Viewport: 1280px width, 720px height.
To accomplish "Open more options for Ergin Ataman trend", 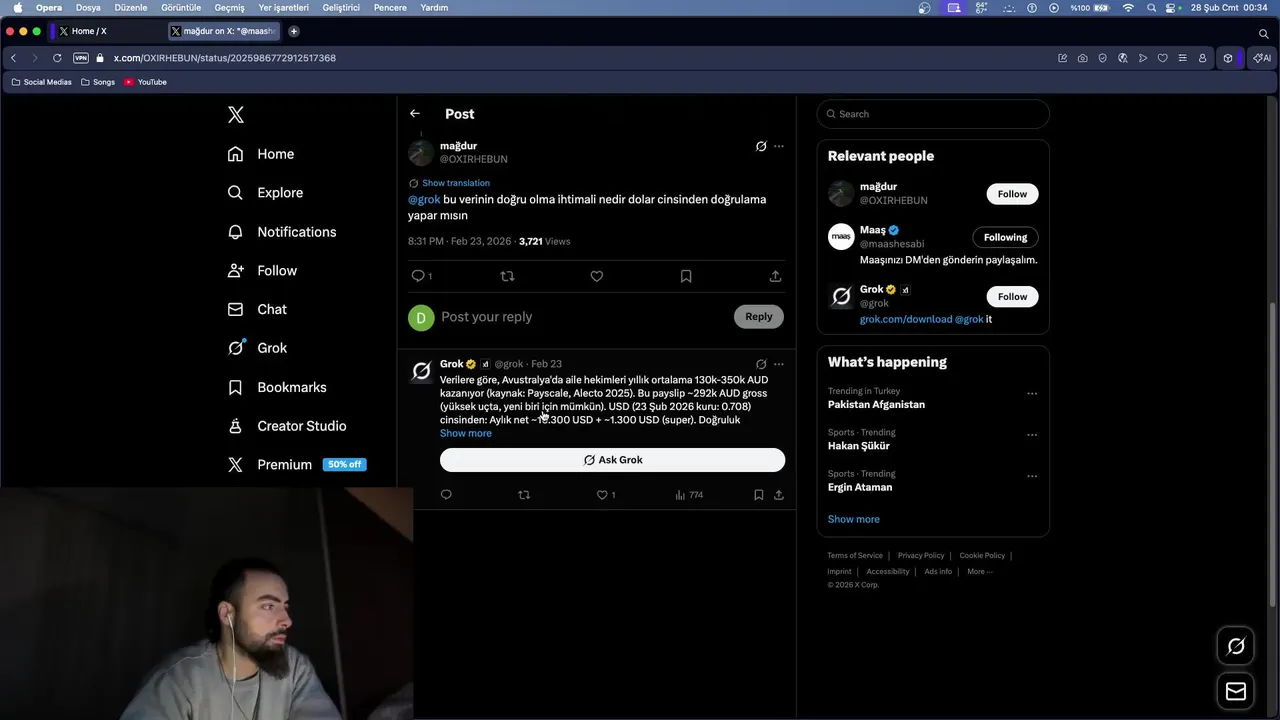I will (1032, 476).
